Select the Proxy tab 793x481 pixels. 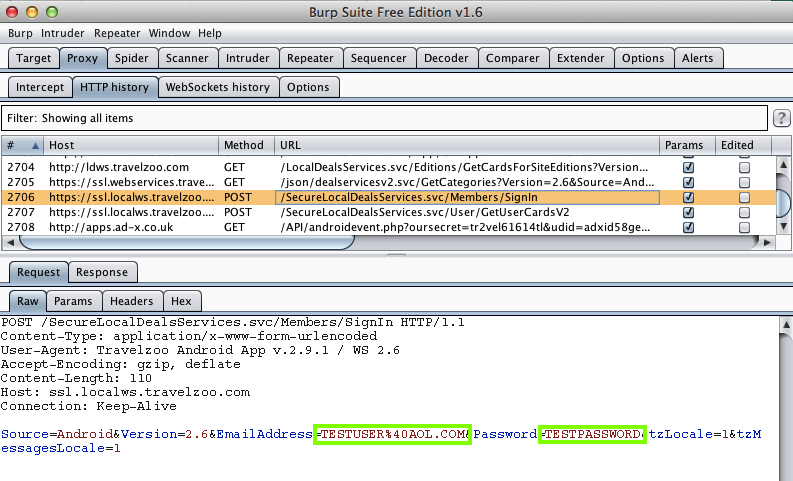(82, 58)
